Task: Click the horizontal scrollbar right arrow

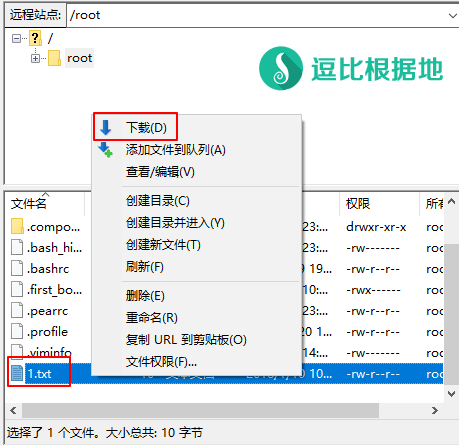Action: coord(435,410)
